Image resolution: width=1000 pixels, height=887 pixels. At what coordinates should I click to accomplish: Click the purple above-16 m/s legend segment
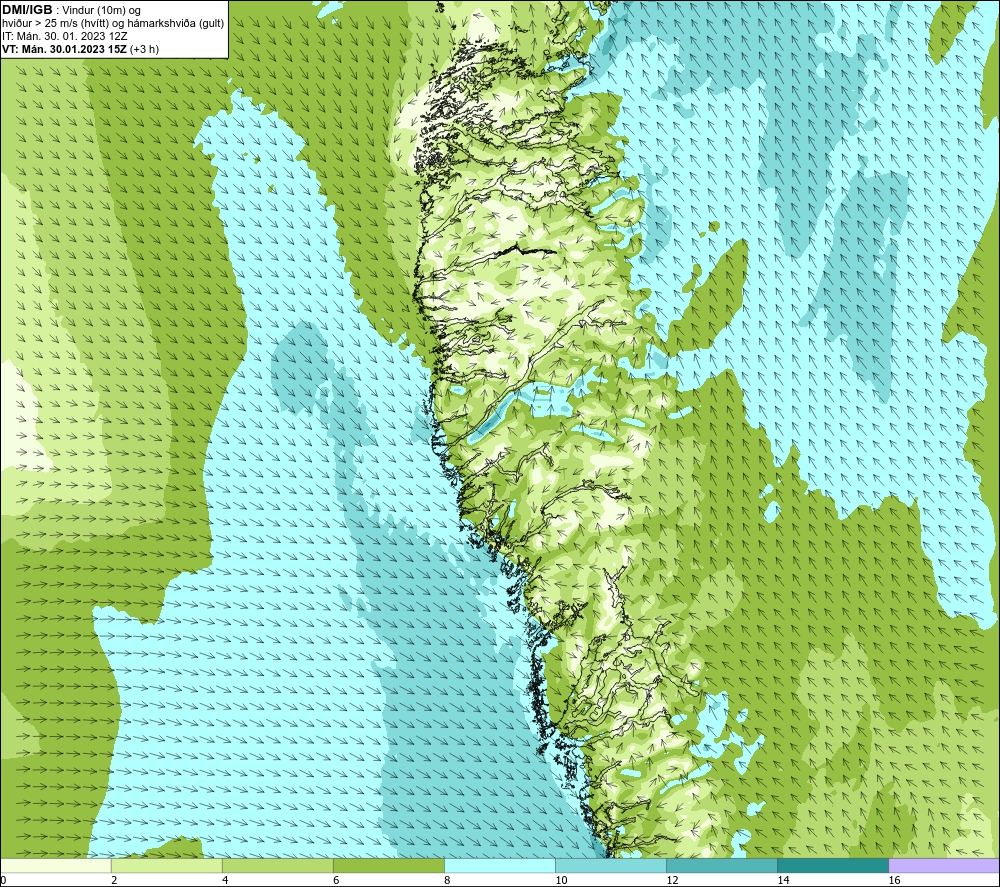[944, 866]
